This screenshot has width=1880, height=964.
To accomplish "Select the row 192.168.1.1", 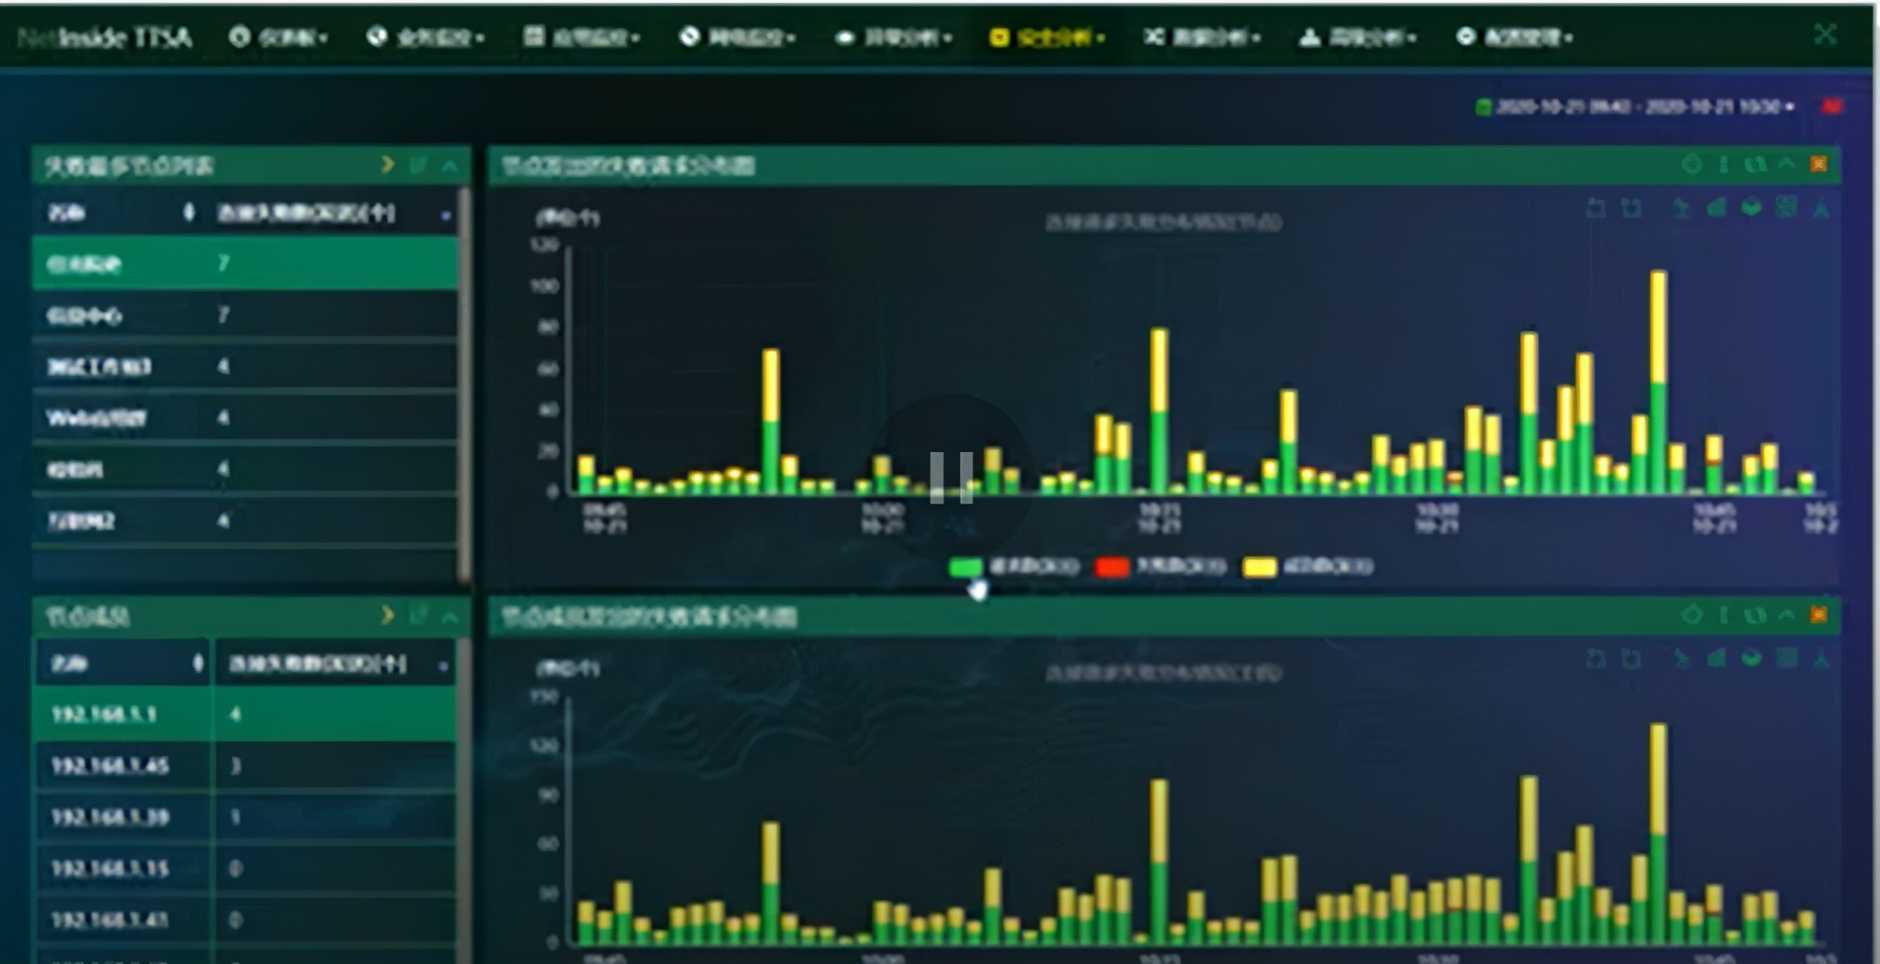I will [245, 714].
